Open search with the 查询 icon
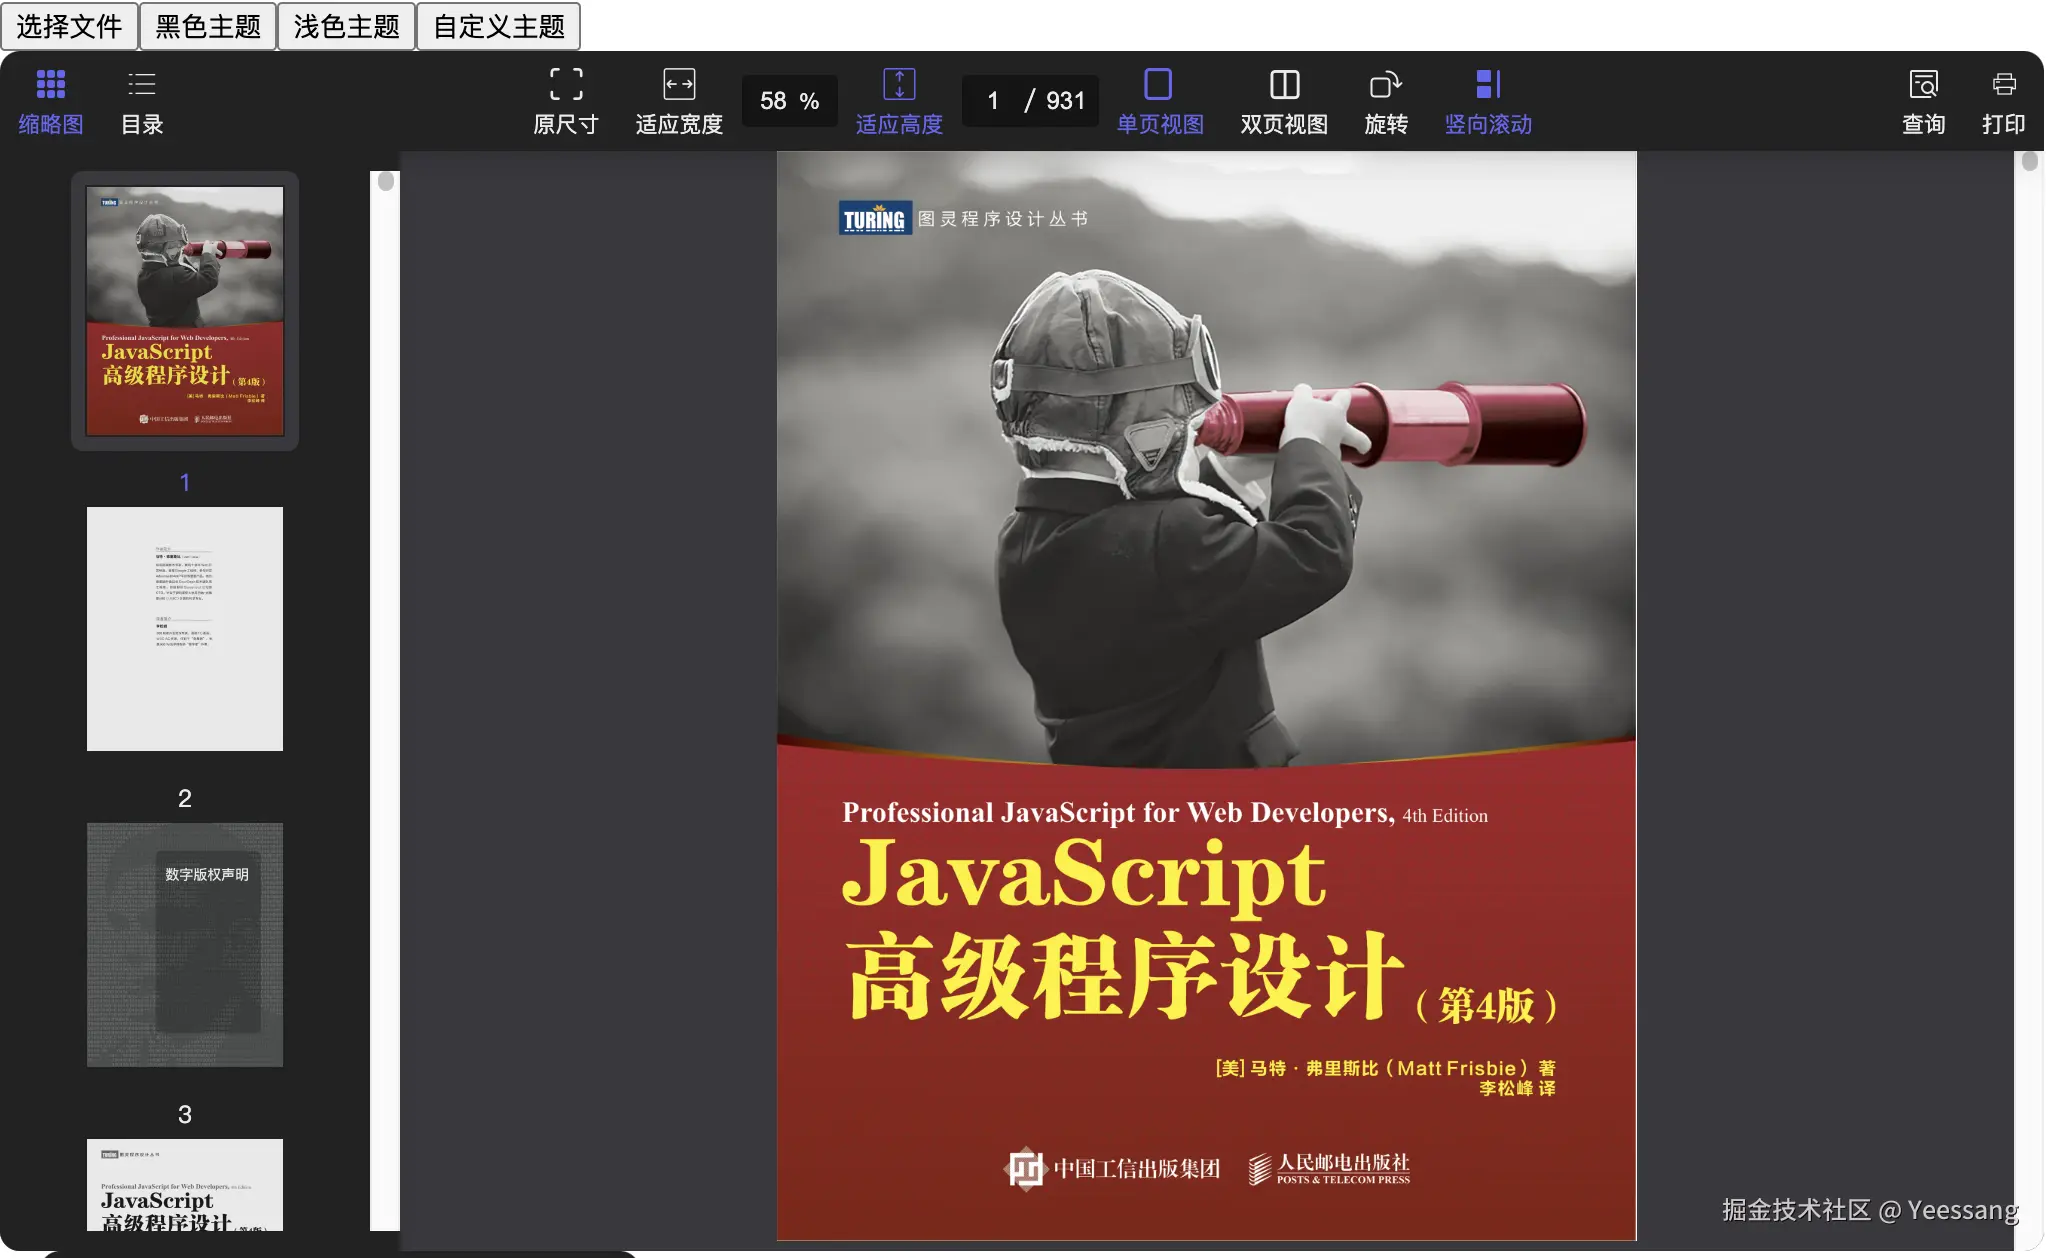The height and width of the screenshot is (1258, 2050). [x=1923, y=100]
